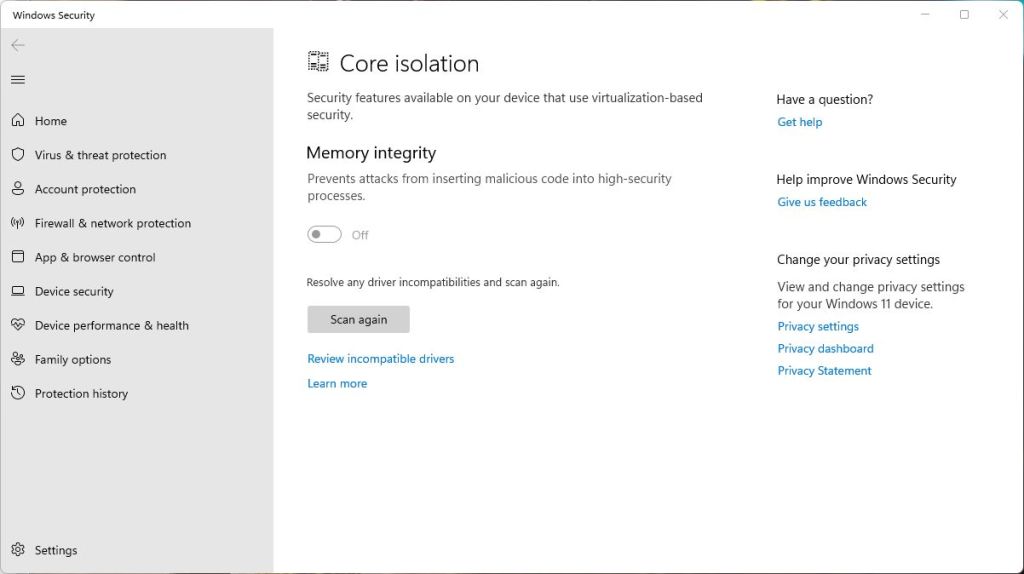Open the Protection history clock icon
Image resolution: width=1024 pixels, height=574 pixels.
(x=18, y=393)
